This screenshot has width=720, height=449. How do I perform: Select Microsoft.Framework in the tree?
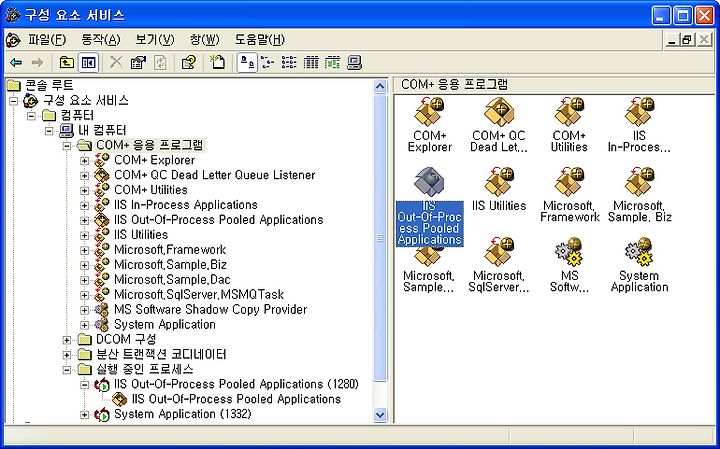[170, 250]
